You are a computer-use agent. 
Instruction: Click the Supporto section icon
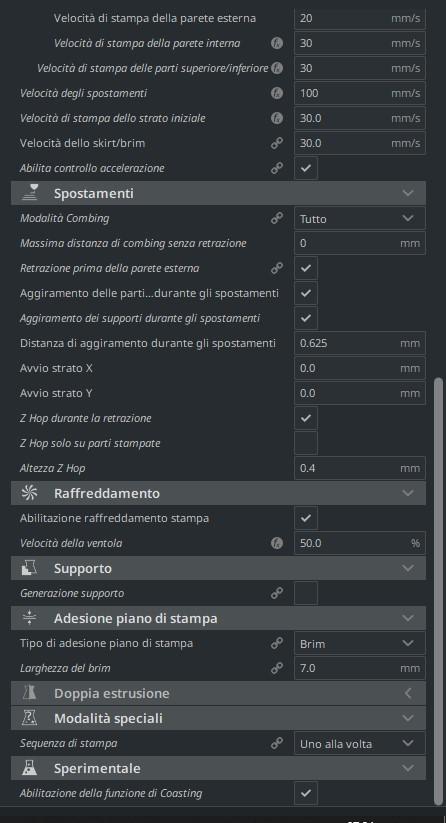pos(29,568)
